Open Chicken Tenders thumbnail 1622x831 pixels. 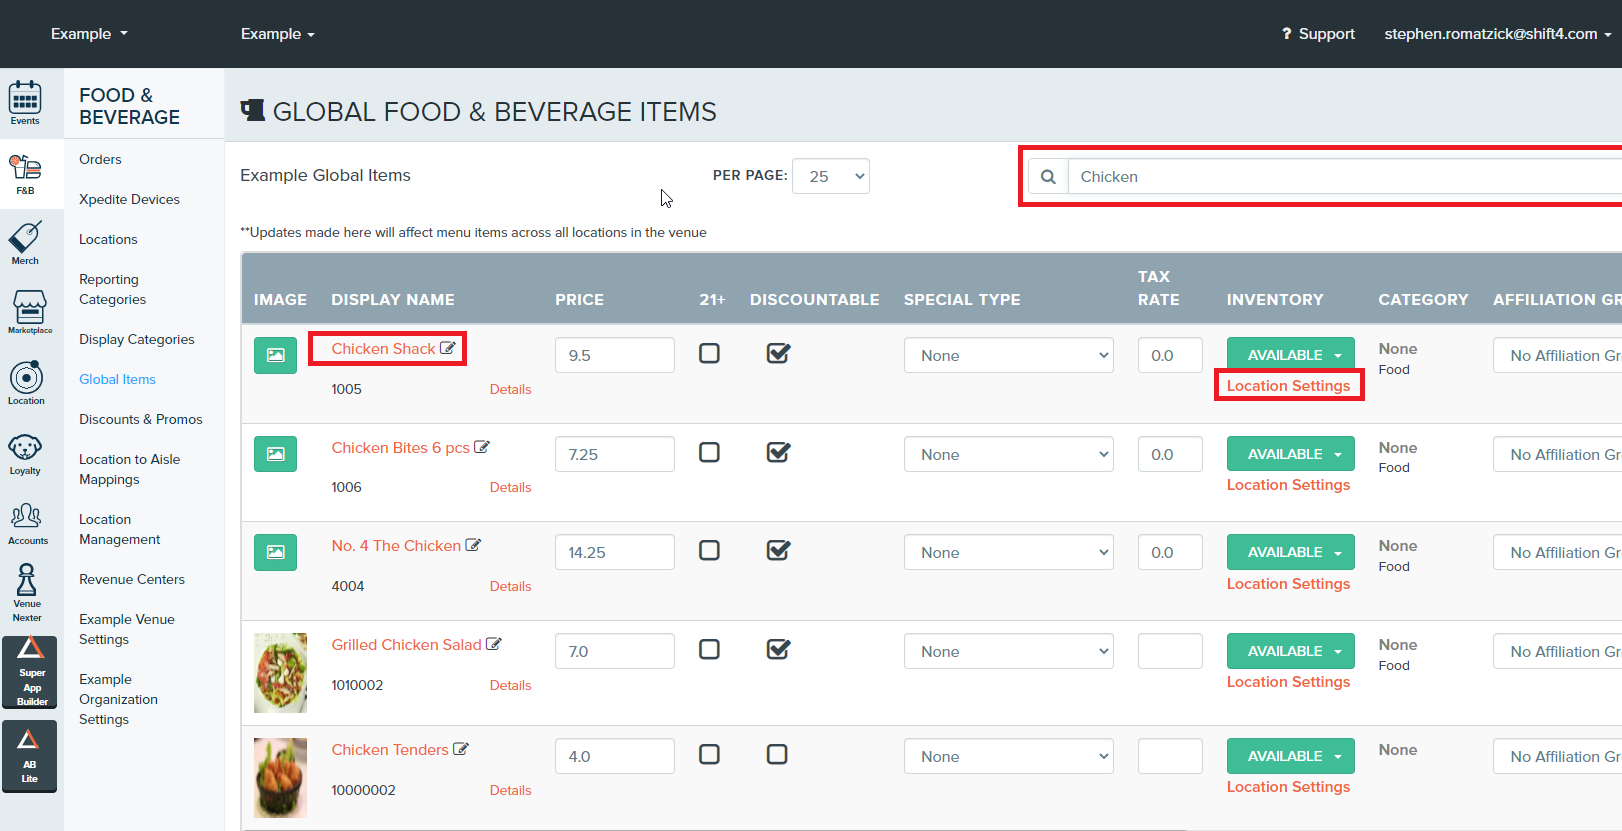tap(280, 778)
